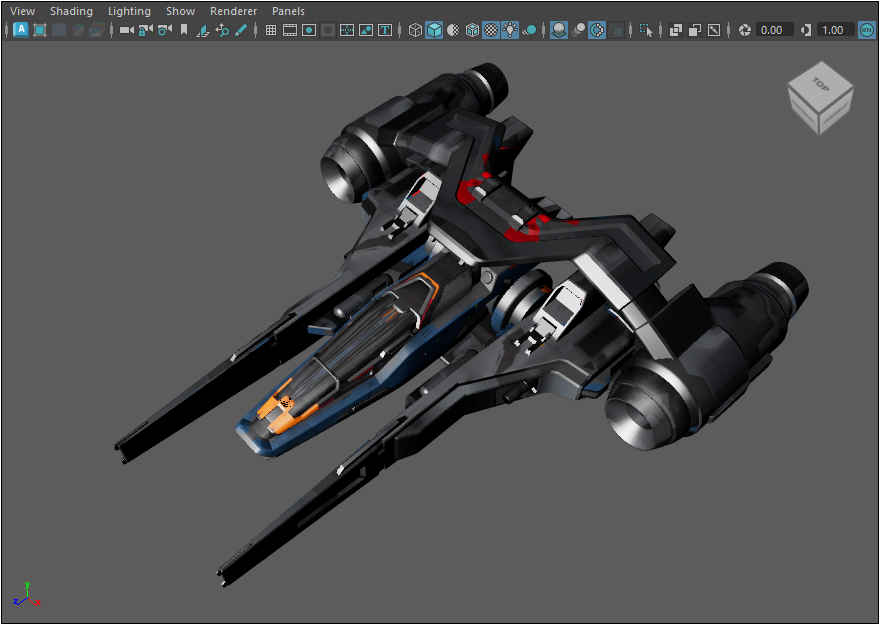Screen dimensions: 880x625
Task: Open the Show menu
Action: [x=180, y=11]
